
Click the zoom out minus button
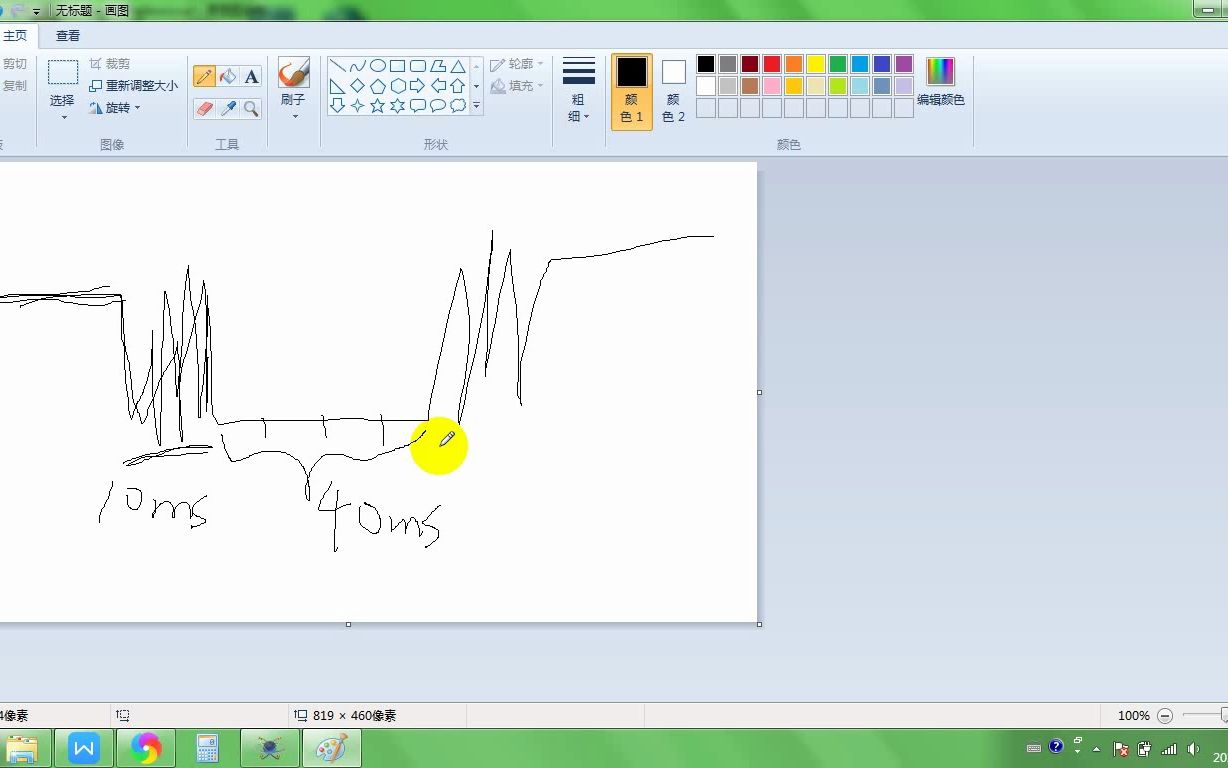(x=1165, y=716)
